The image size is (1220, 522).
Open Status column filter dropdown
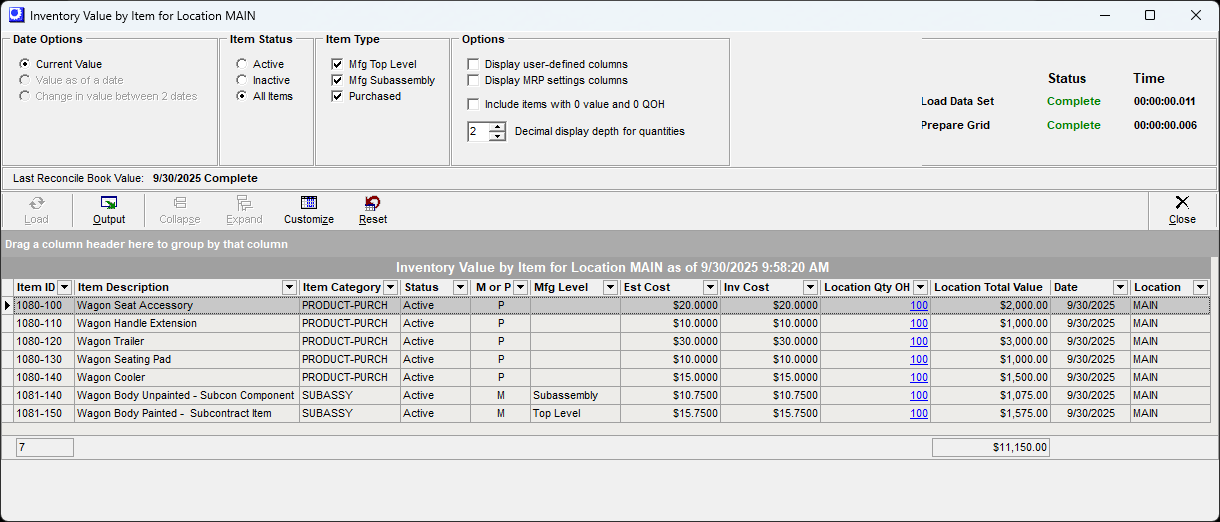pos(460,288)
